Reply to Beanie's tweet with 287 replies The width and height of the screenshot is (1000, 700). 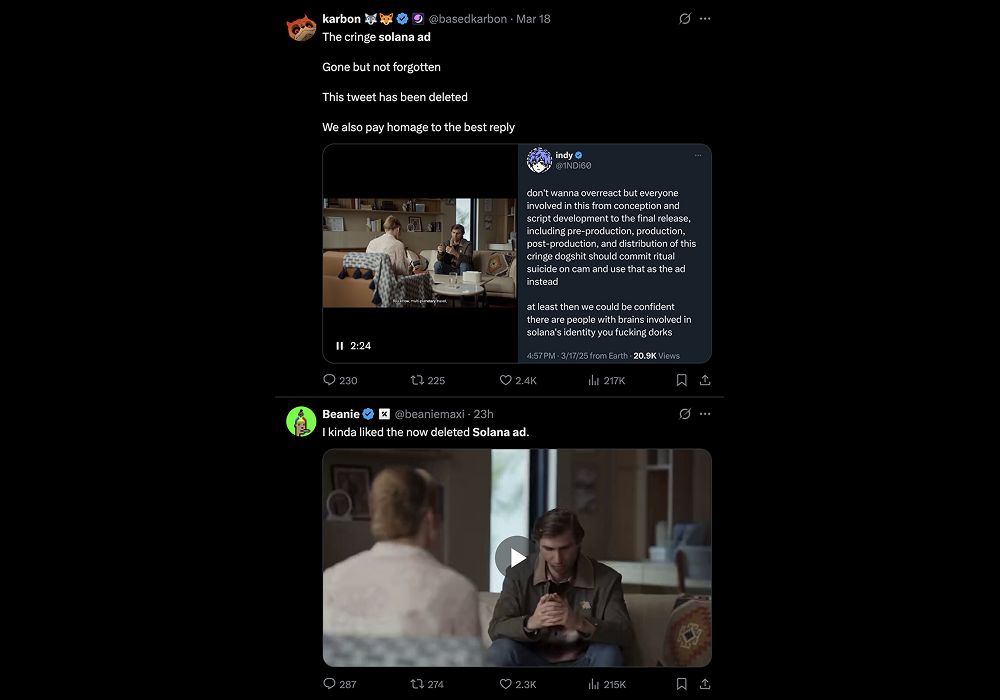pos(329,684)
